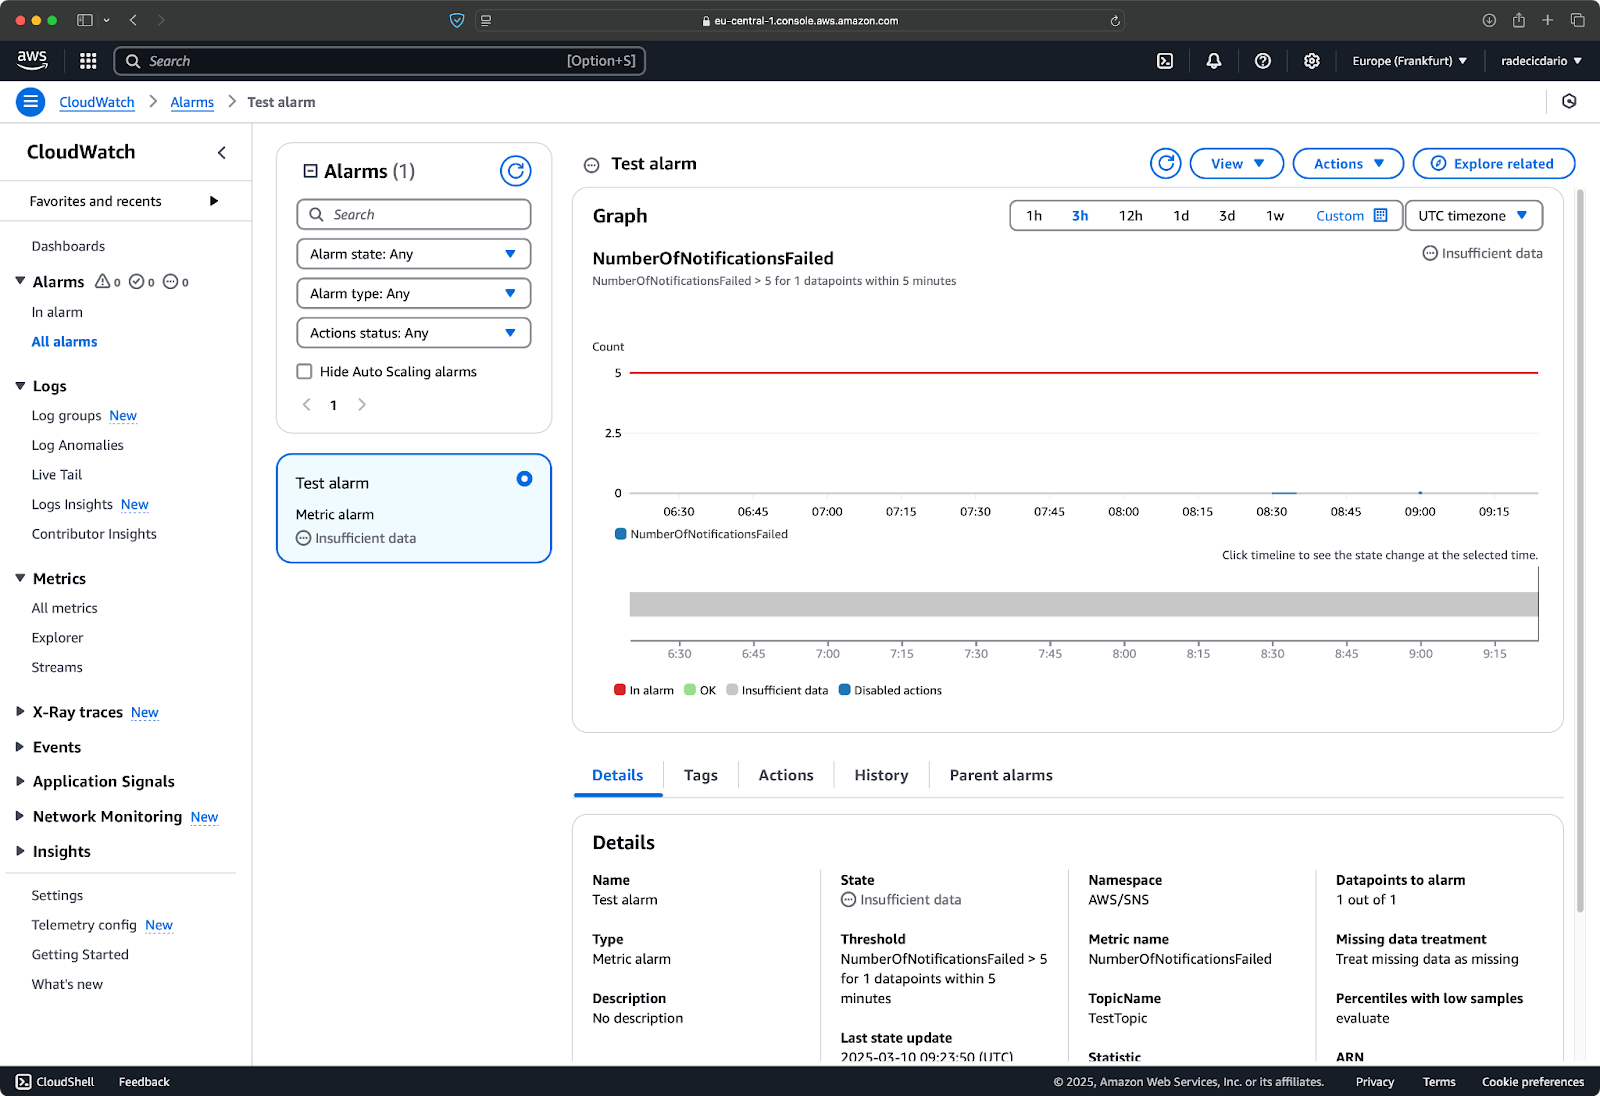Open a new browser tab

(x=1548, y=20)
